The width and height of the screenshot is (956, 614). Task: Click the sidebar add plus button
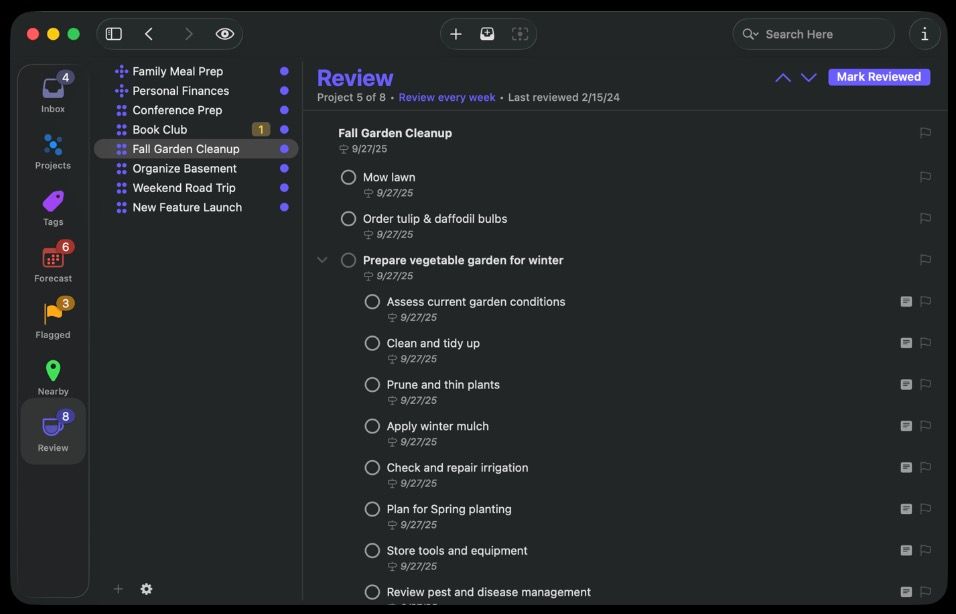(118, 589)
